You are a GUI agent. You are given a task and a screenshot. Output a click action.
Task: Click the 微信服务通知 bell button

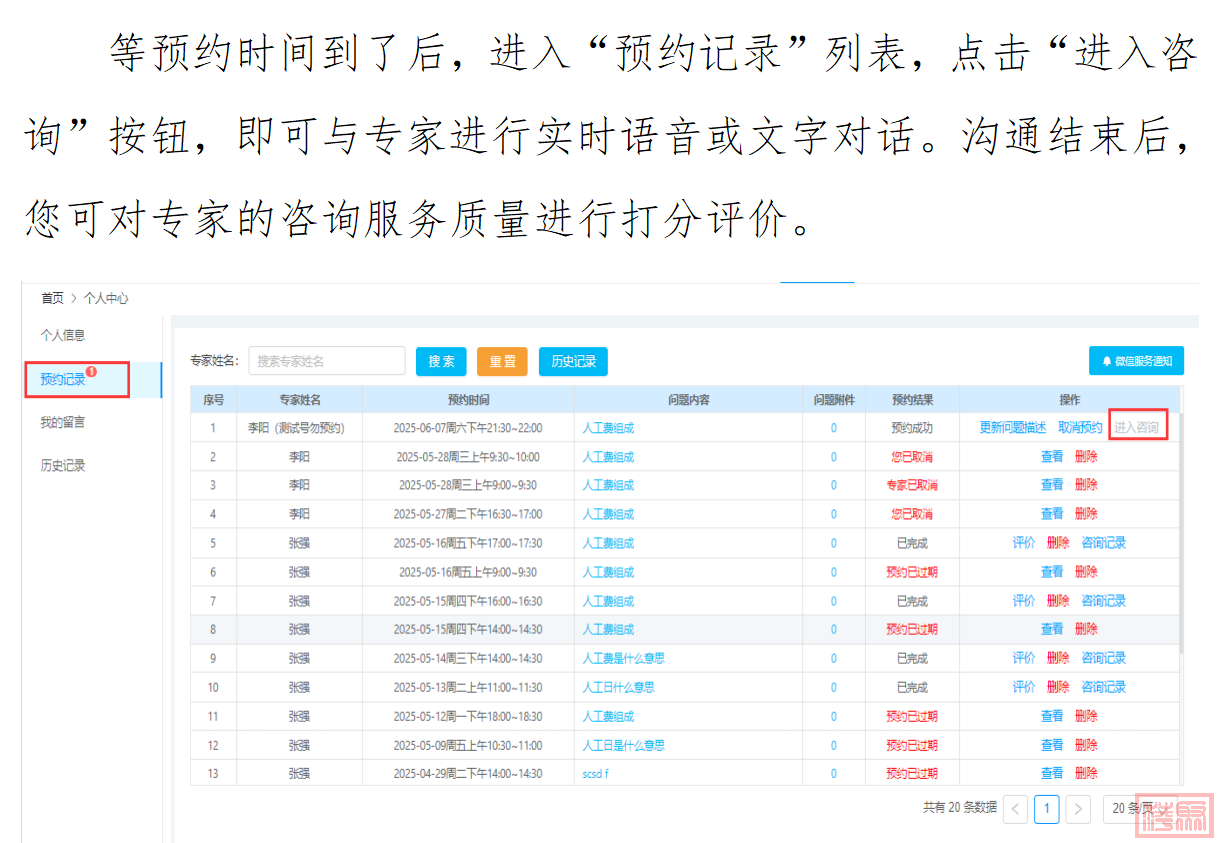pos(1136,361)
